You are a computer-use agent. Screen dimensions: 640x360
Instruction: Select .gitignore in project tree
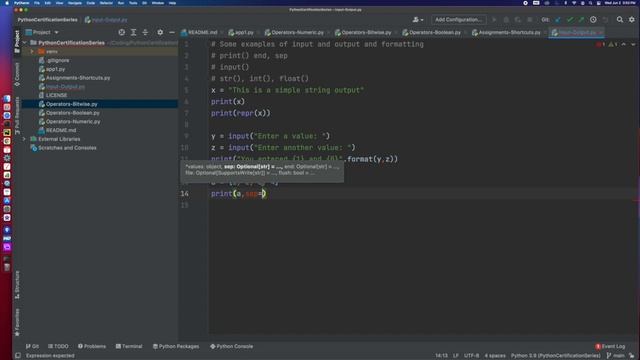coord(100,60)
